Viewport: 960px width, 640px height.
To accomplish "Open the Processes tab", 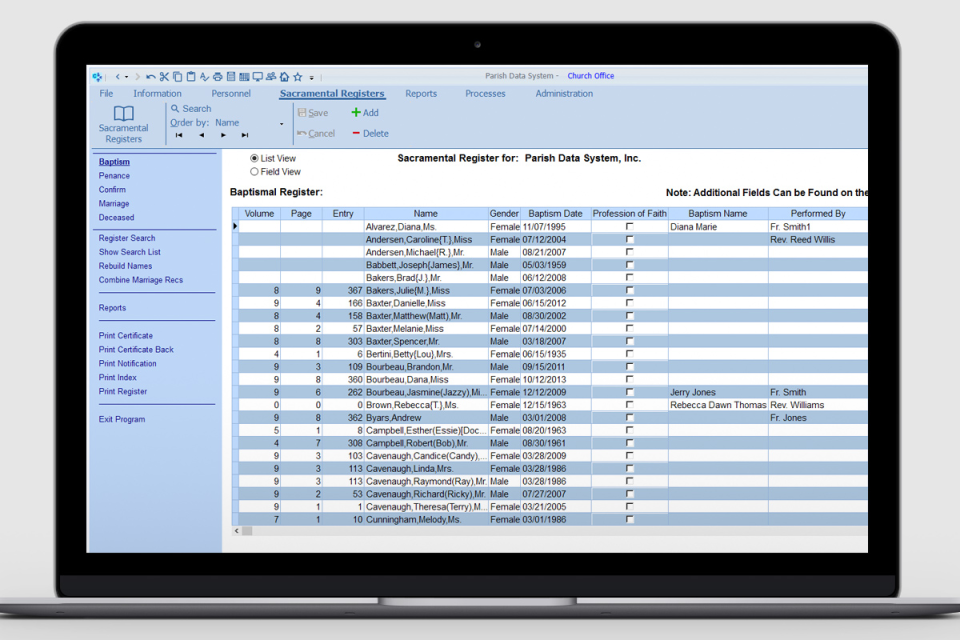I will (x=485, y=94).
